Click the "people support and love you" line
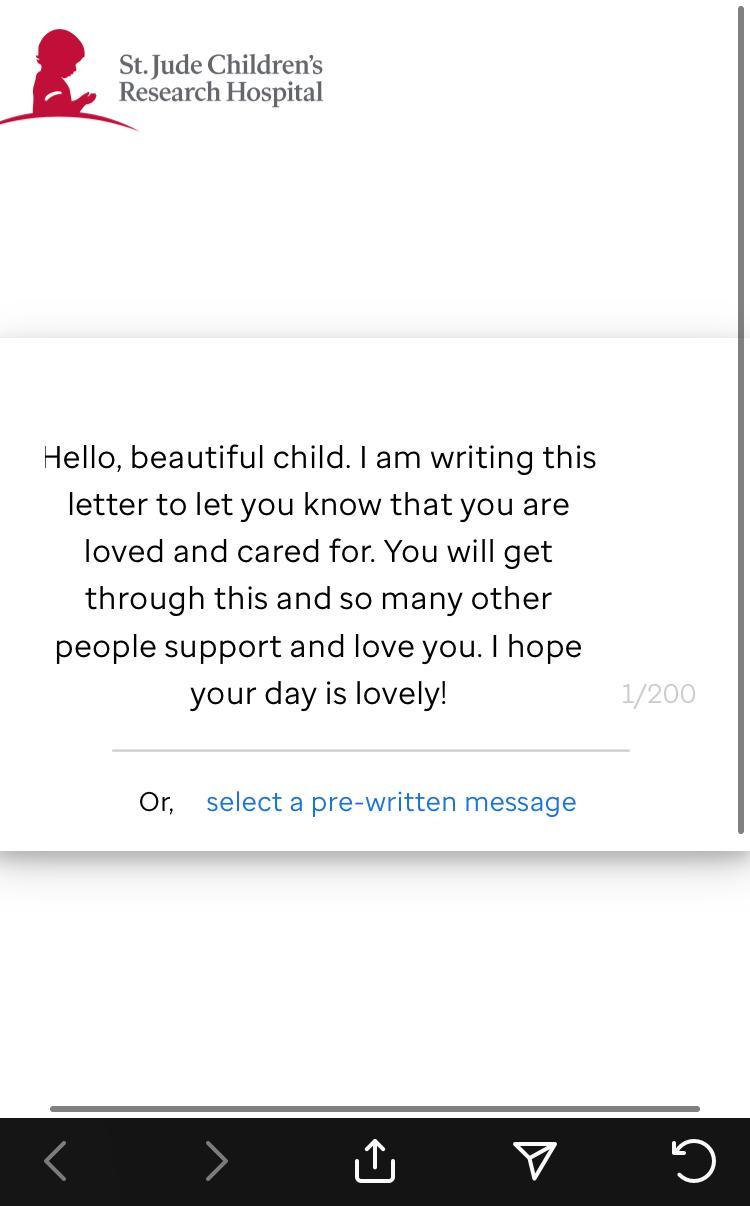This screenshot has width=750, height=1206. coord(318,646)
